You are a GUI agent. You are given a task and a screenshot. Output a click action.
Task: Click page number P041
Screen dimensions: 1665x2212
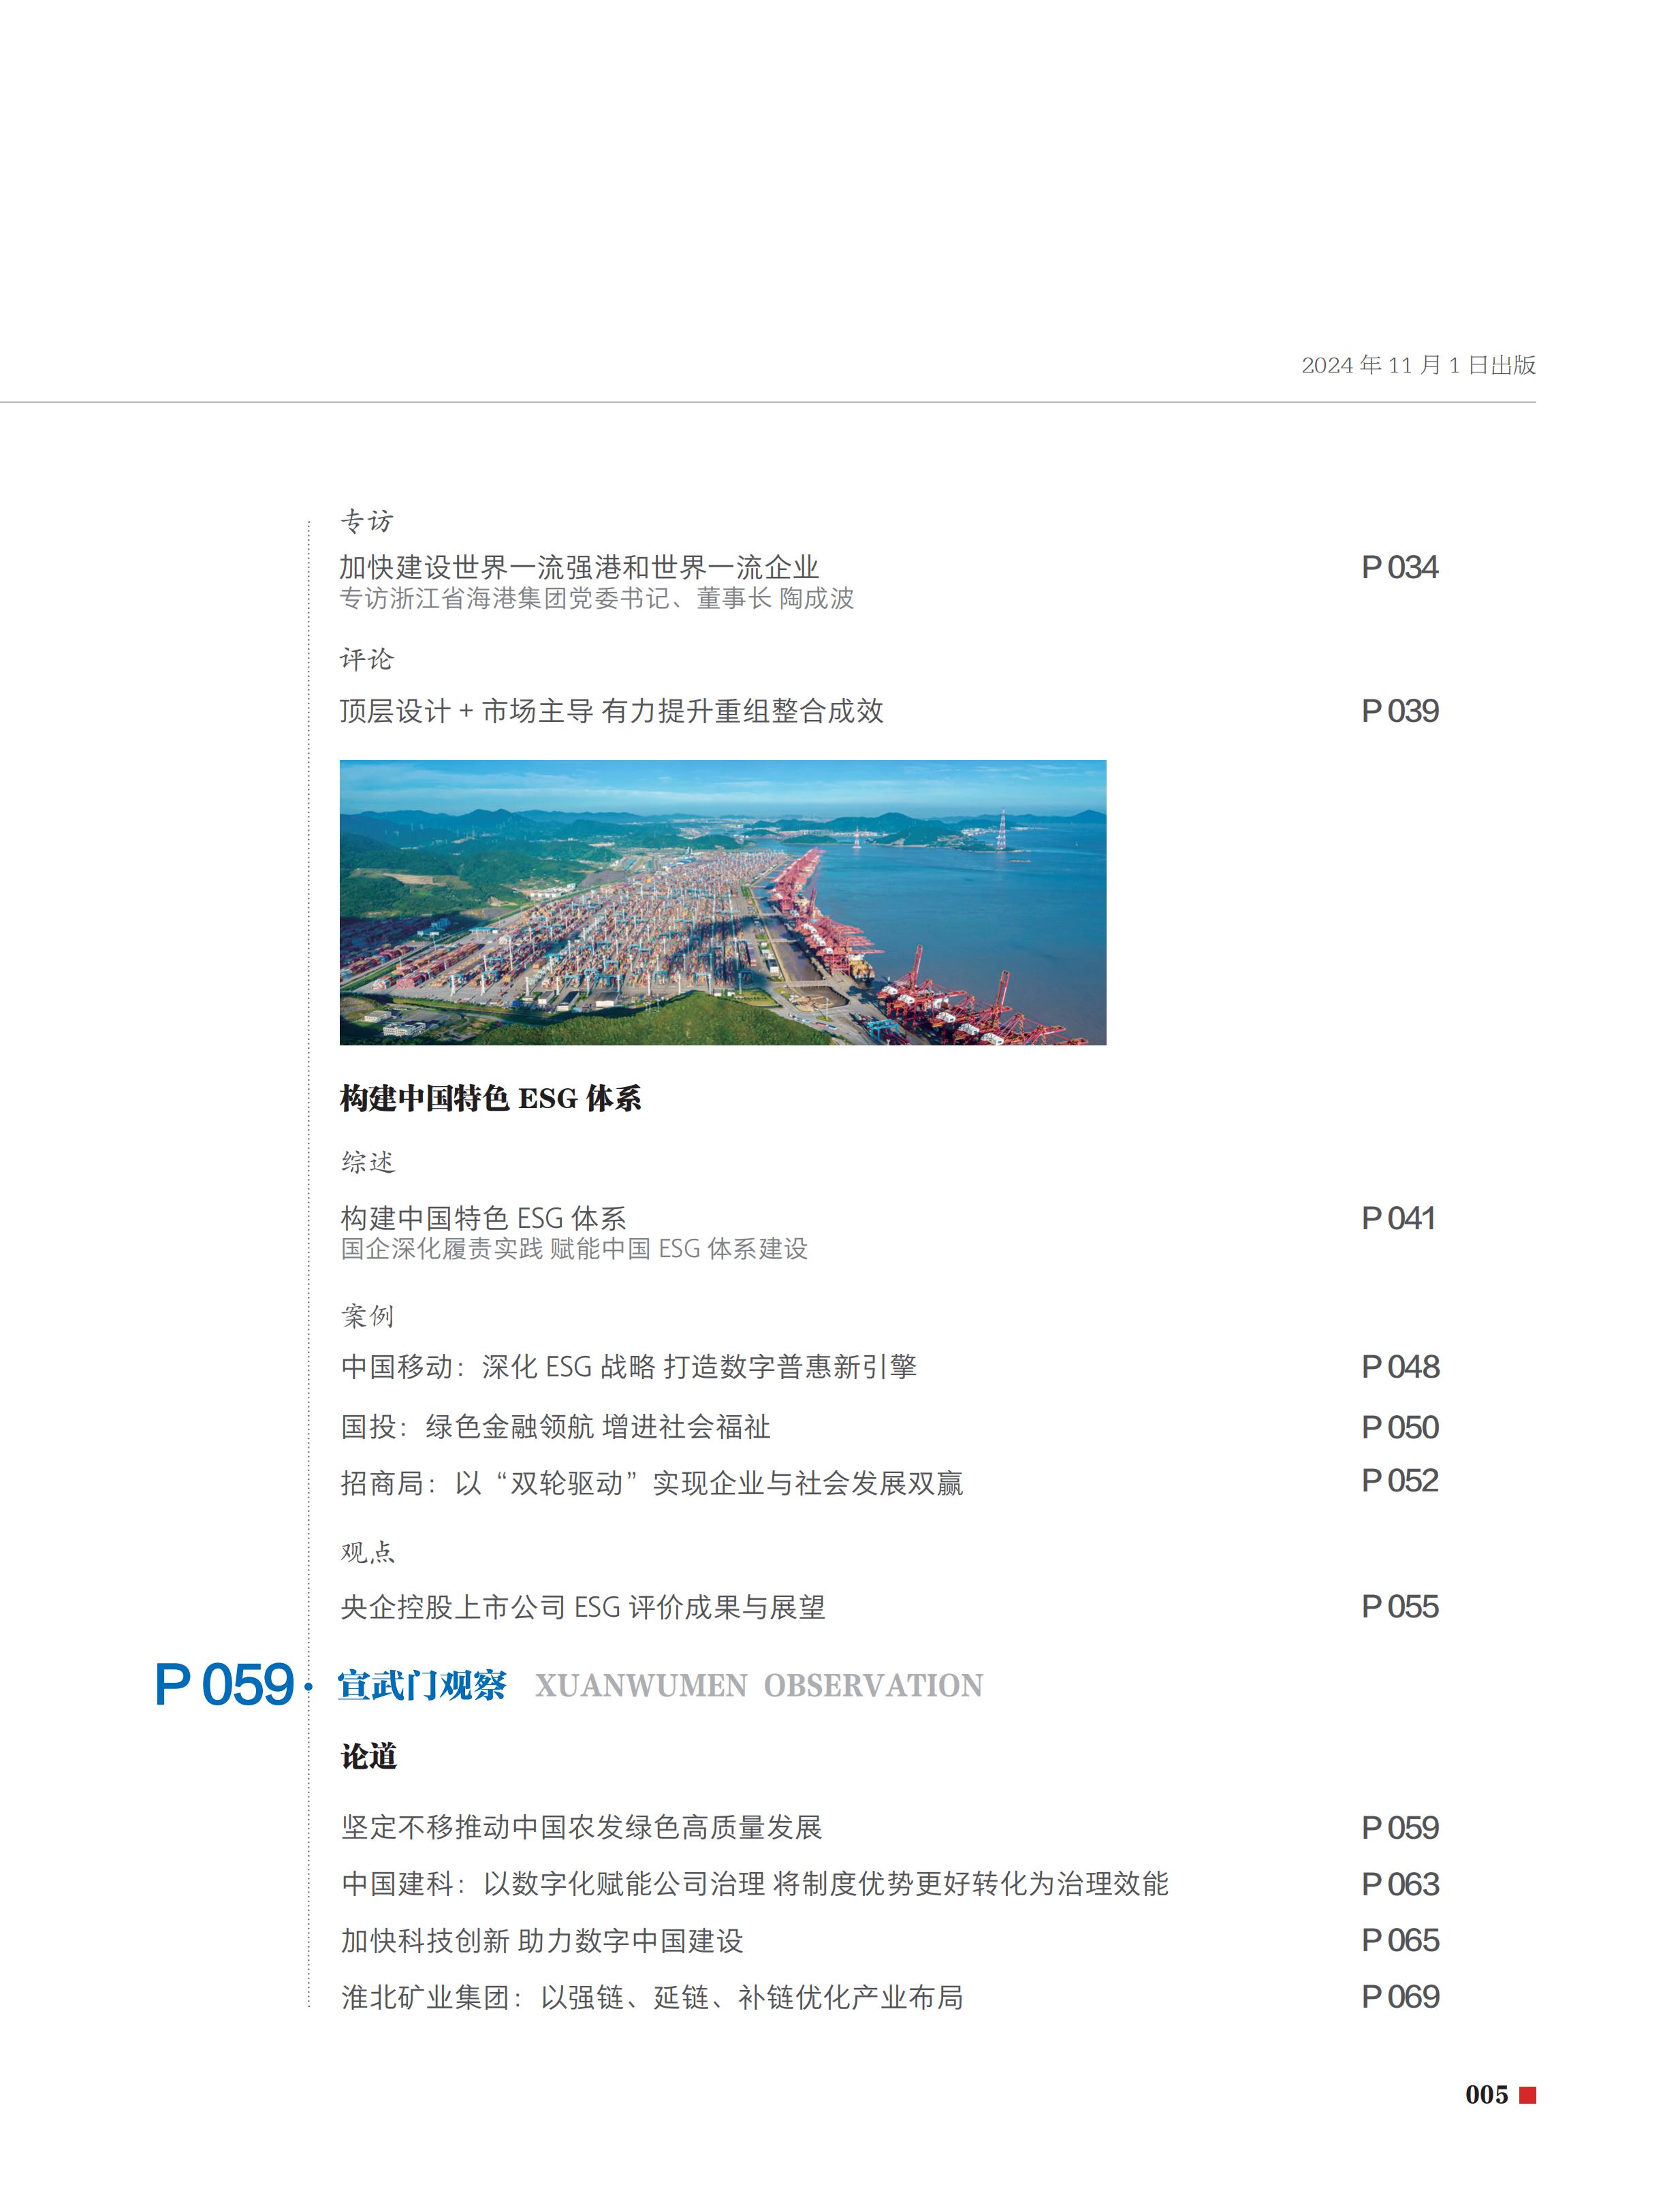click(1398, 1218)
